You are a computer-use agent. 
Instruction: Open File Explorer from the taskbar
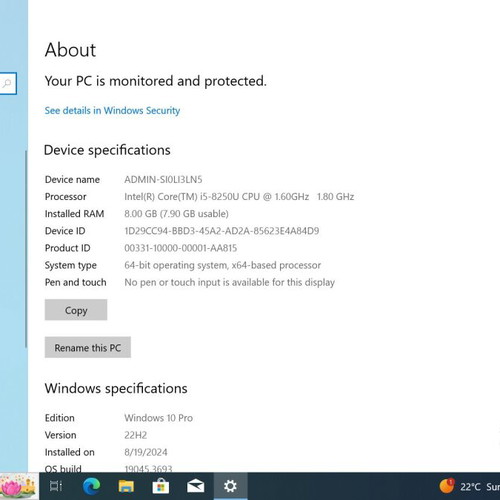pos(126,486)
